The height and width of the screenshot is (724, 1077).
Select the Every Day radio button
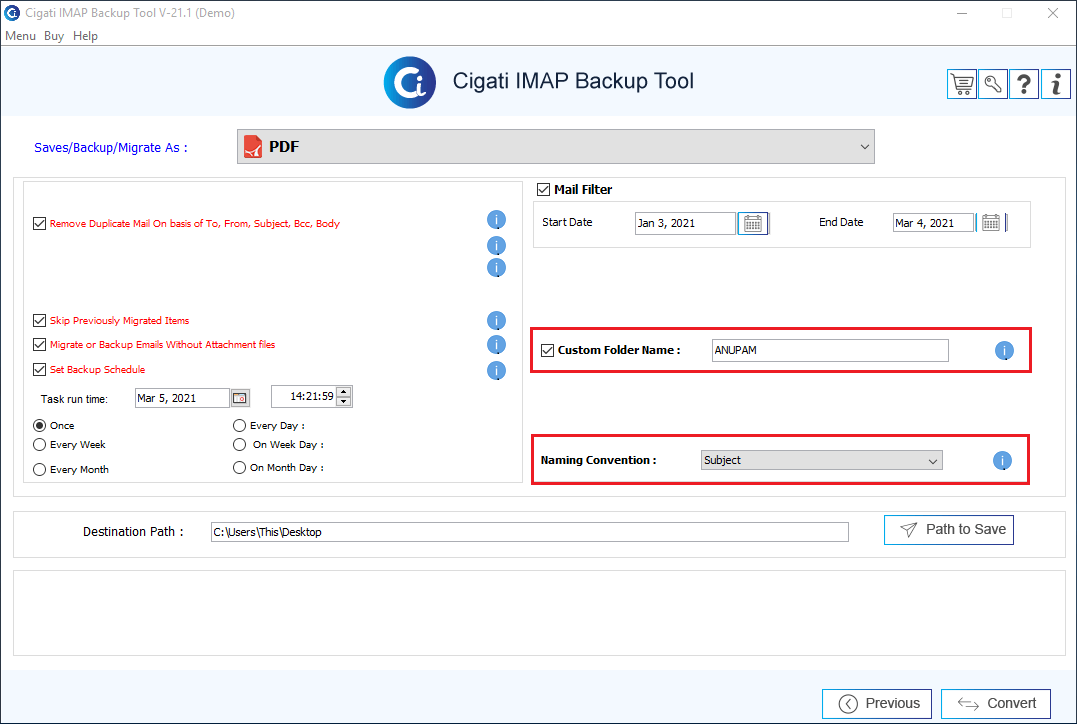(239, 426)
